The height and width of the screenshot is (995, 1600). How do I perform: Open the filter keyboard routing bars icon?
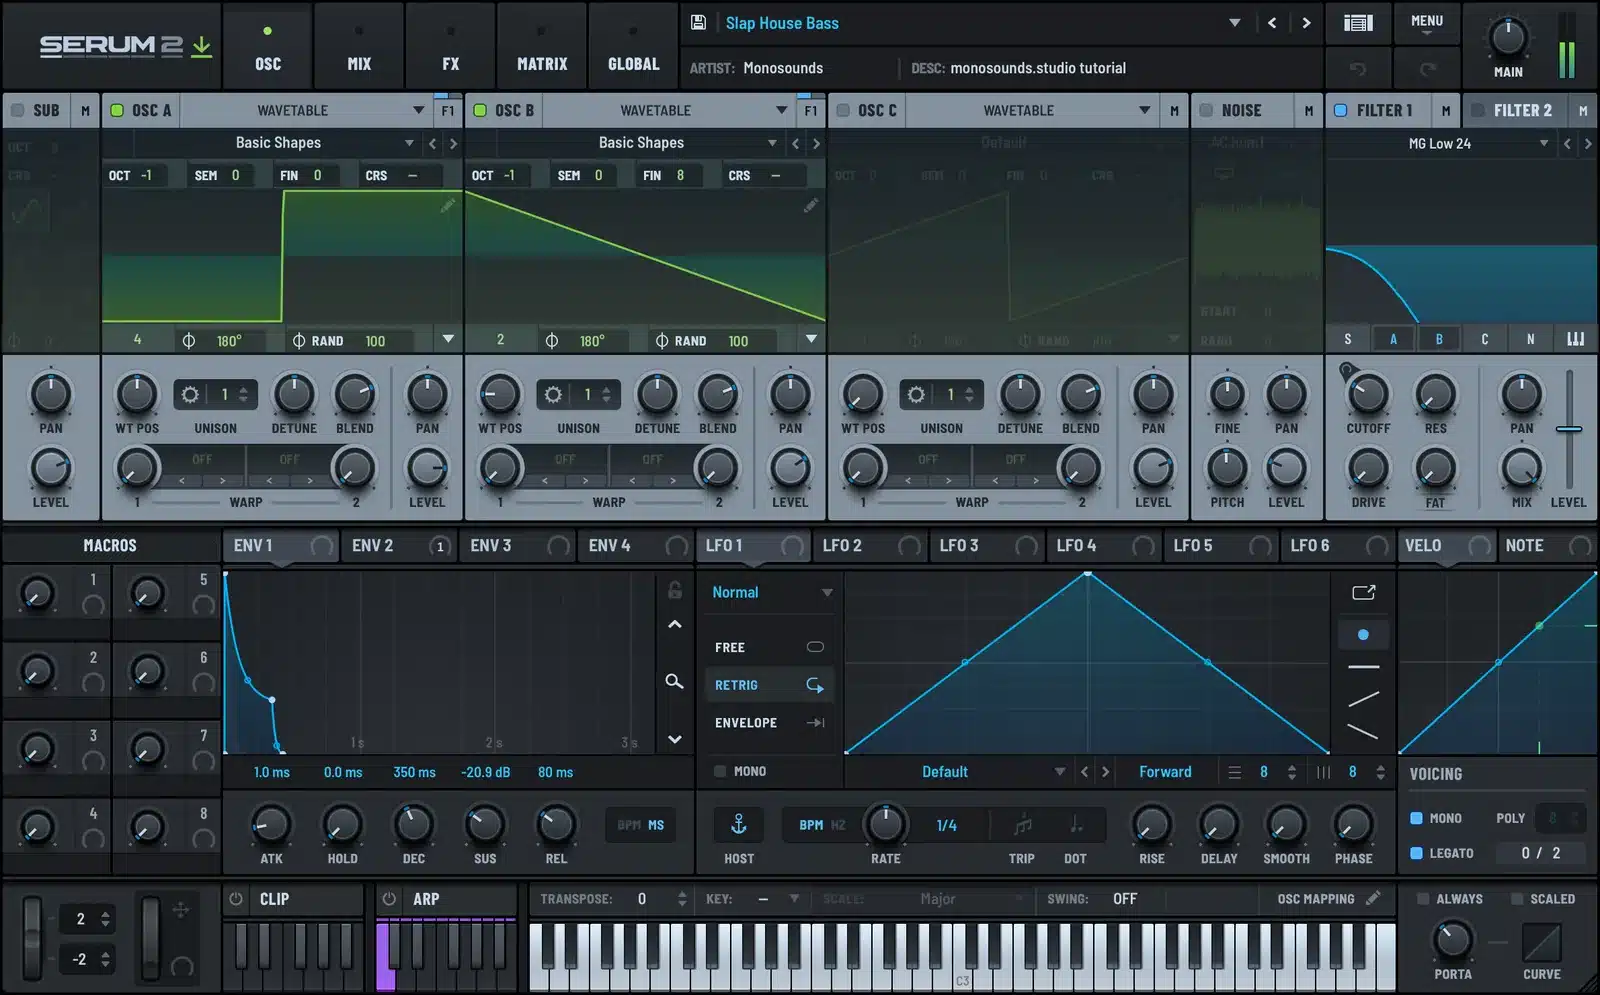pos(1576,339)
